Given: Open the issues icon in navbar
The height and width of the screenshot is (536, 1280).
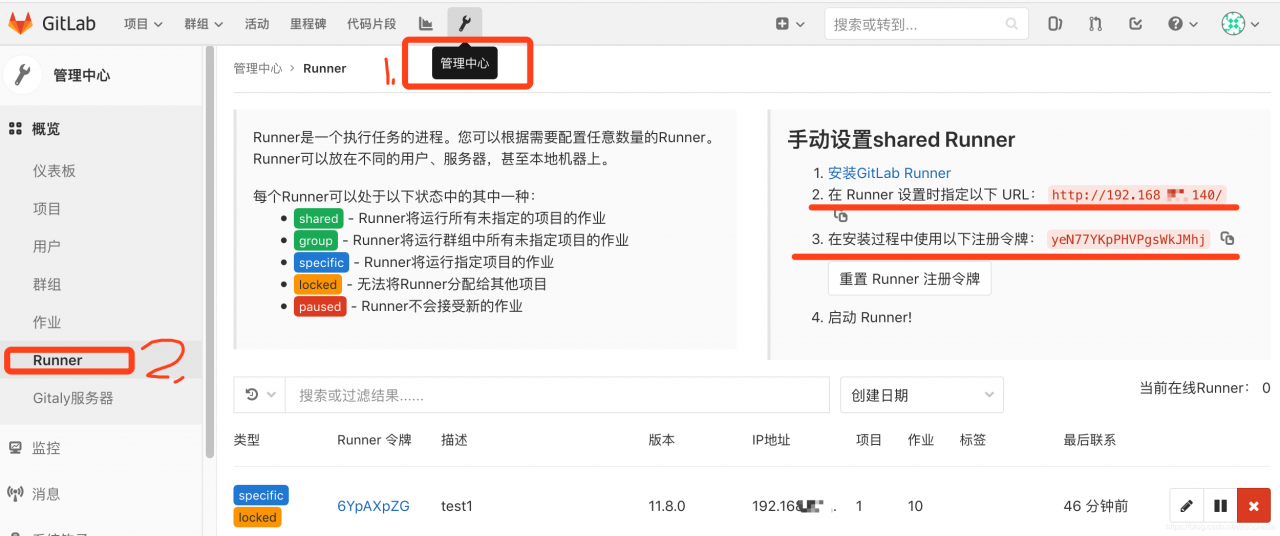Looking at the screenshot, I should pyautogui.click(x=1054, y=24).
